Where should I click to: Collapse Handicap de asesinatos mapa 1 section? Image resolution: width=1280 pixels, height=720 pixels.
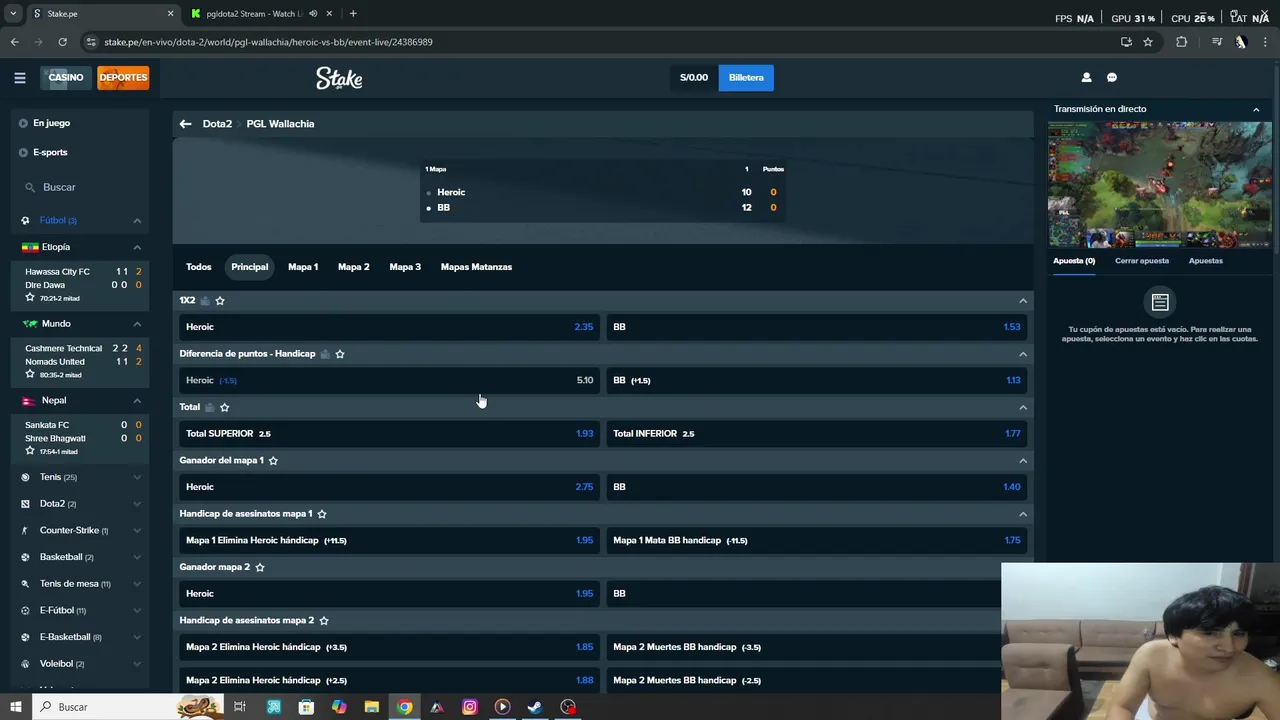(x=1022, y=514)
